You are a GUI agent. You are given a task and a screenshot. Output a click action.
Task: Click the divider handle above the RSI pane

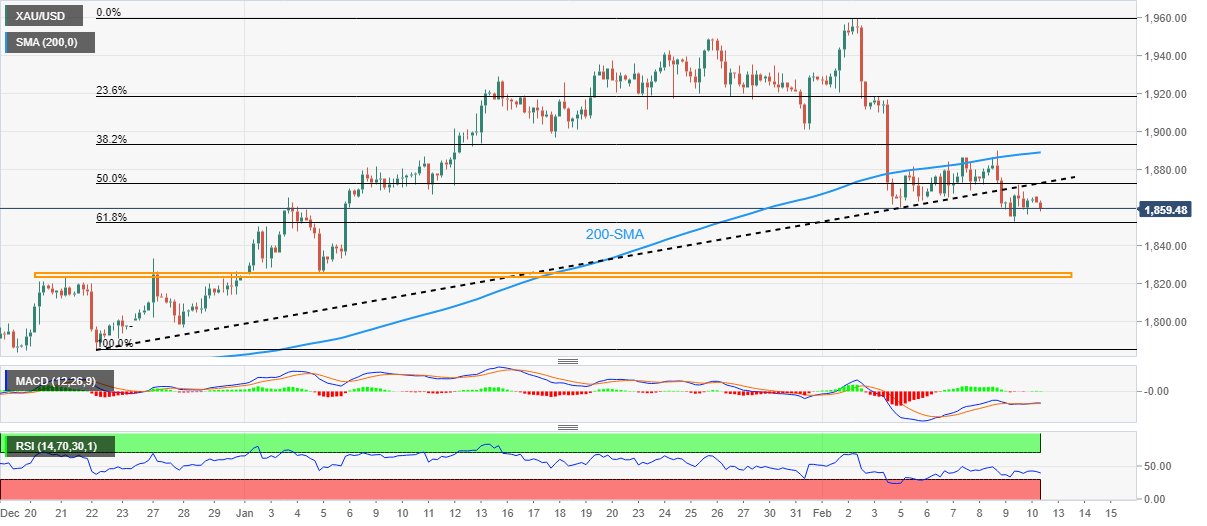pyautogui.click(x=568, y=427)
